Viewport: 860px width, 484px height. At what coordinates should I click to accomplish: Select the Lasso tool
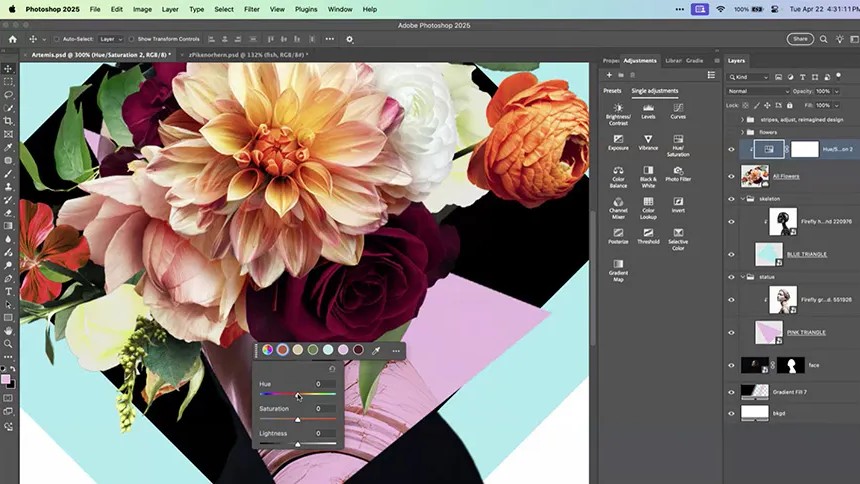click(8, 95)
